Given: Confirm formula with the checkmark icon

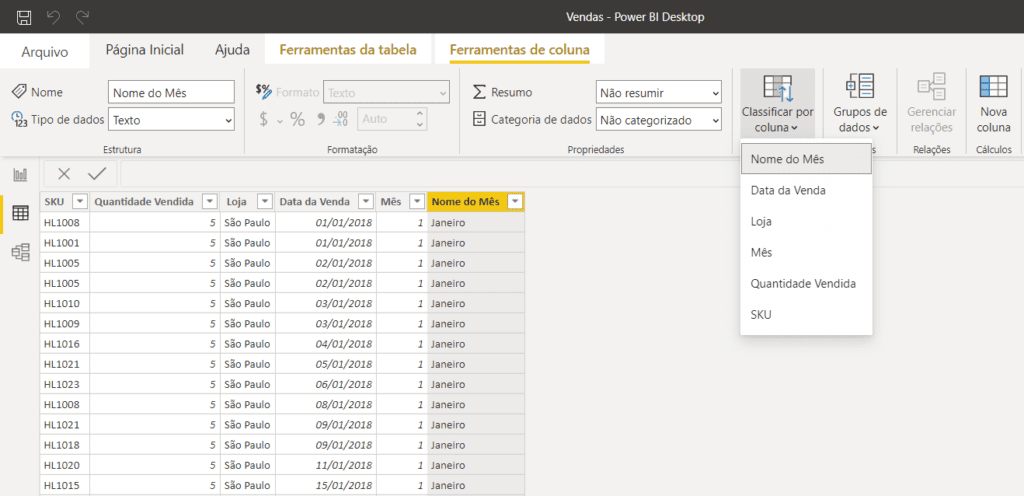Looking at the screenshot, I should [x=97, y=173].
